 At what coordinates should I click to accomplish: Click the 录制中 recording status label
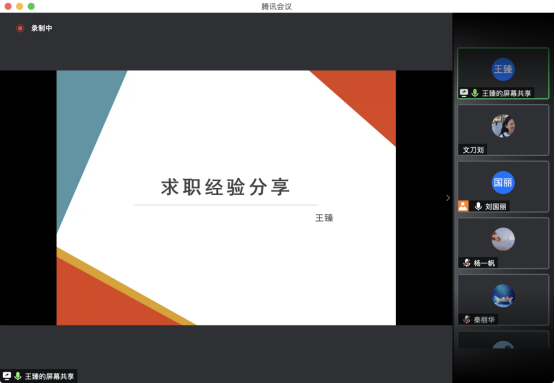(x=41, y=28)
